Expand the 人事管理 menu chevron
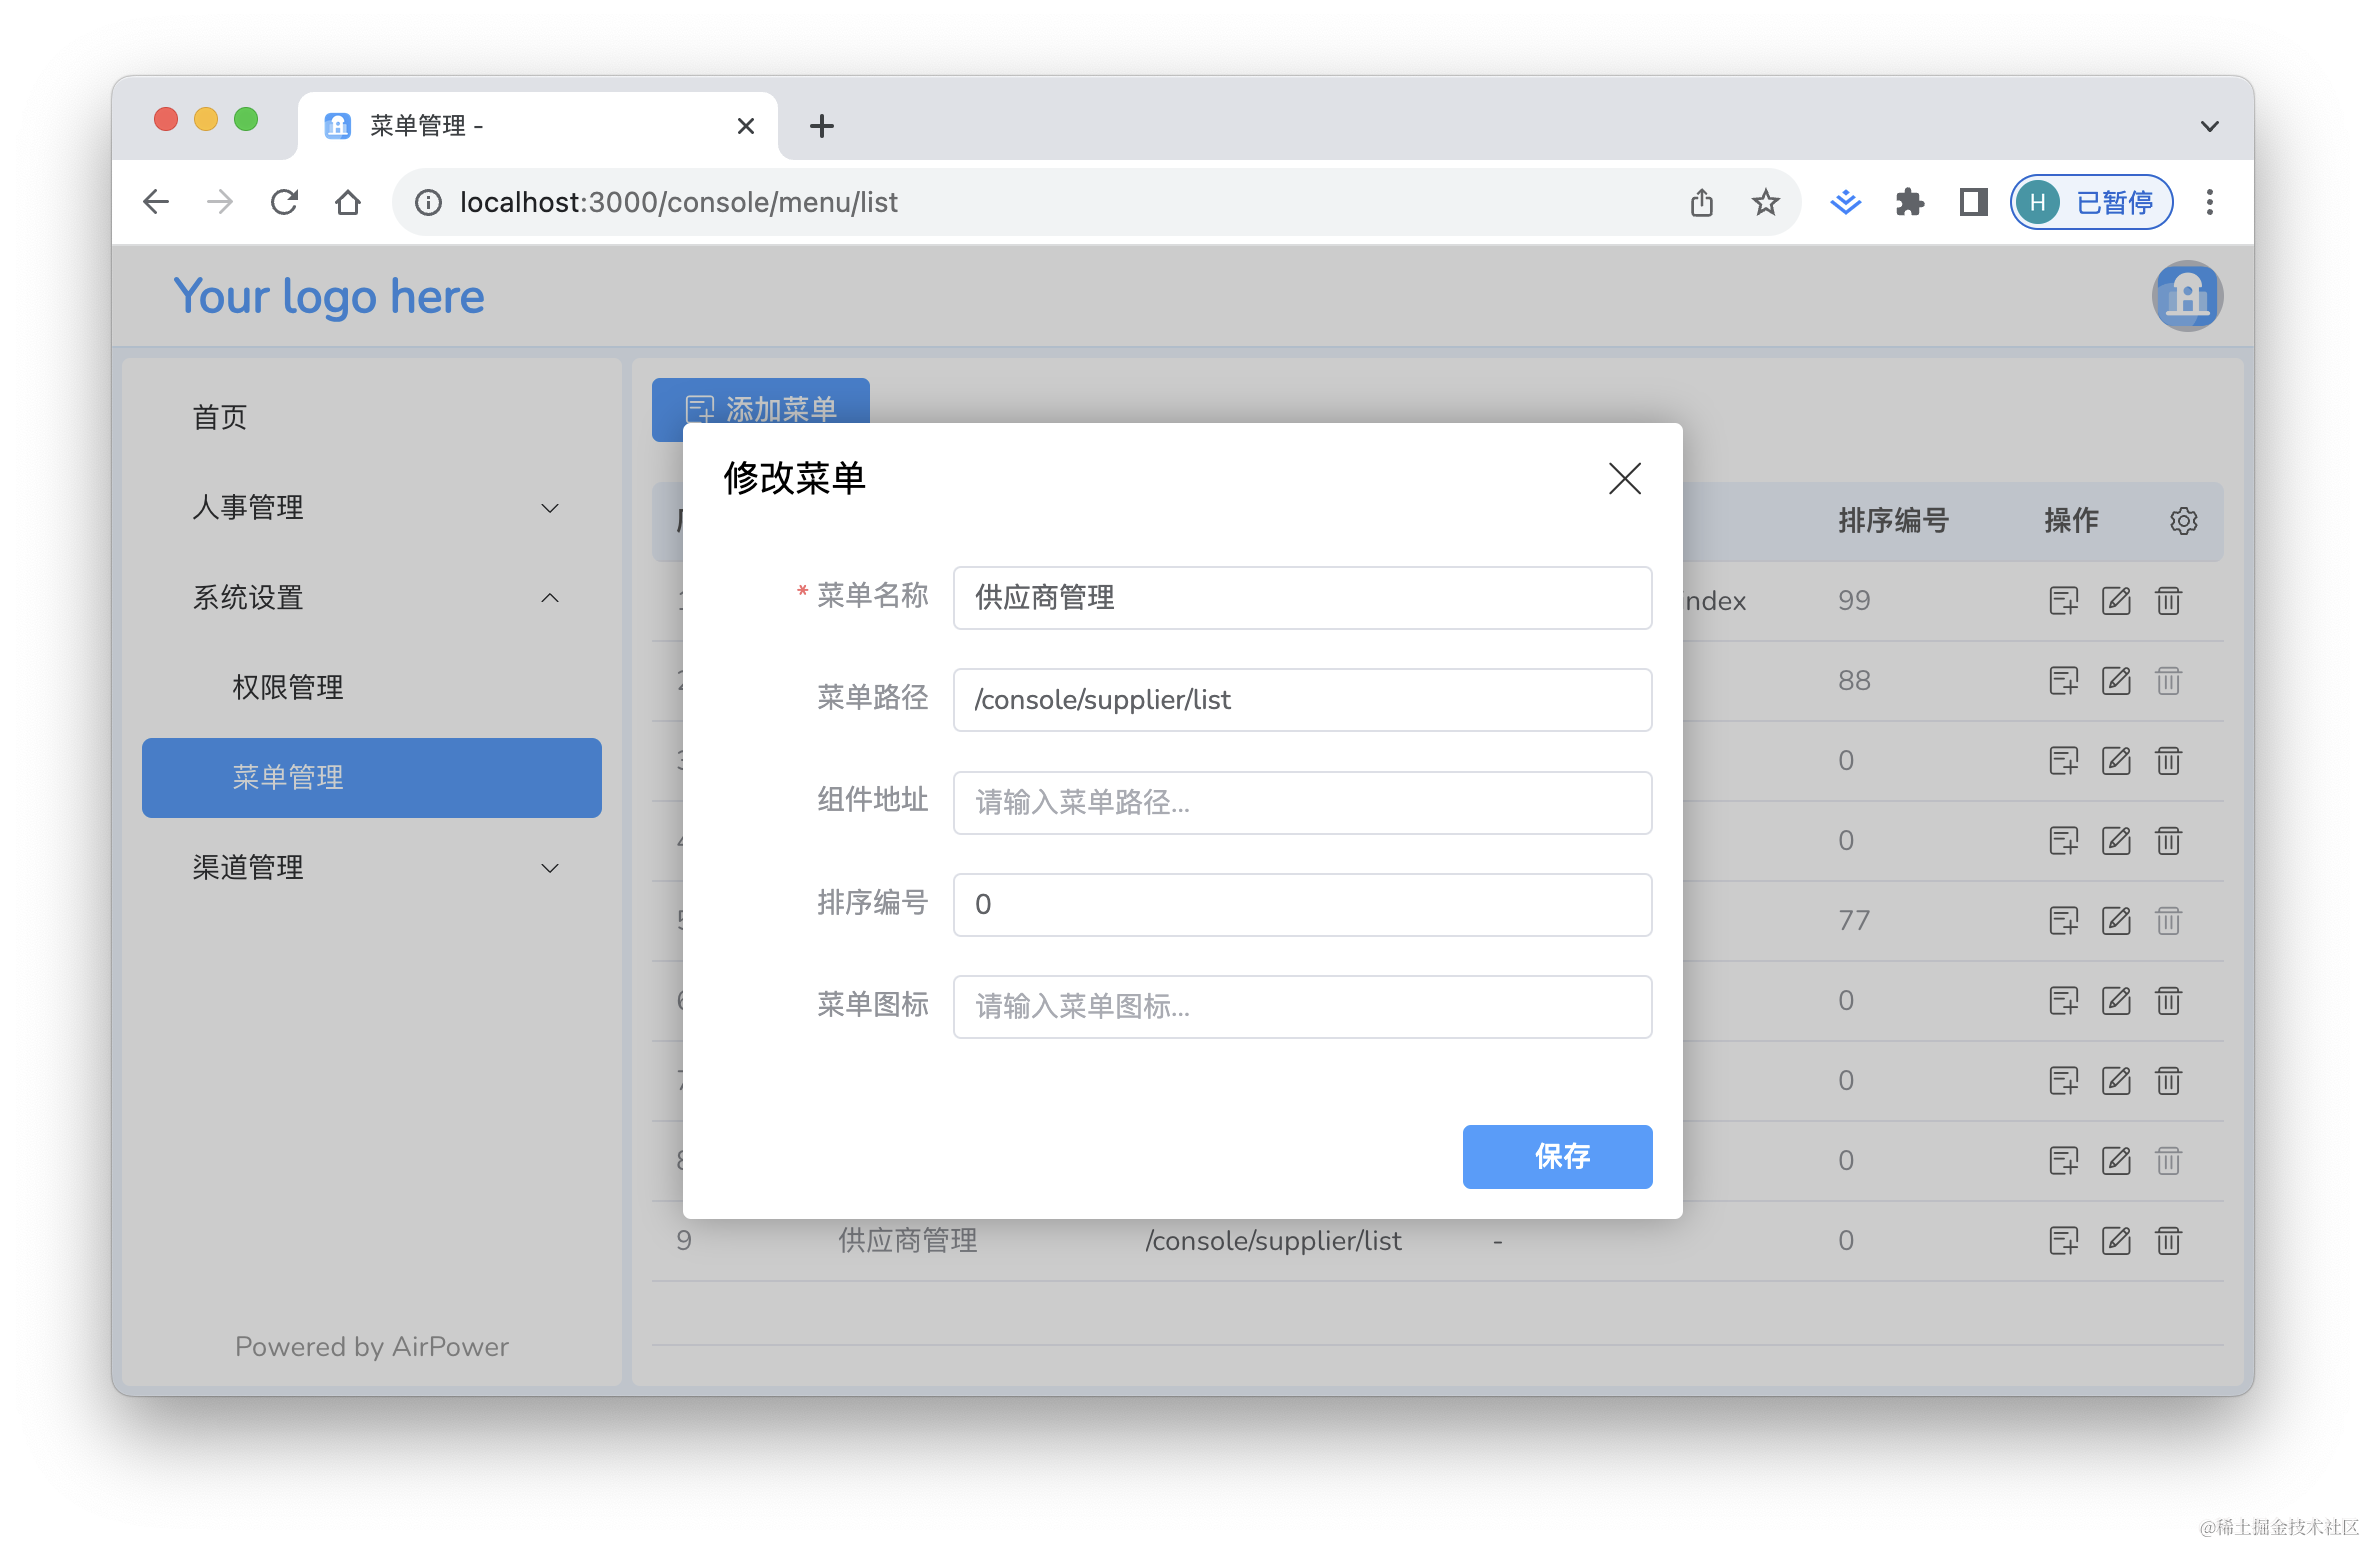2366x1544 pixels. click(550, 508)
